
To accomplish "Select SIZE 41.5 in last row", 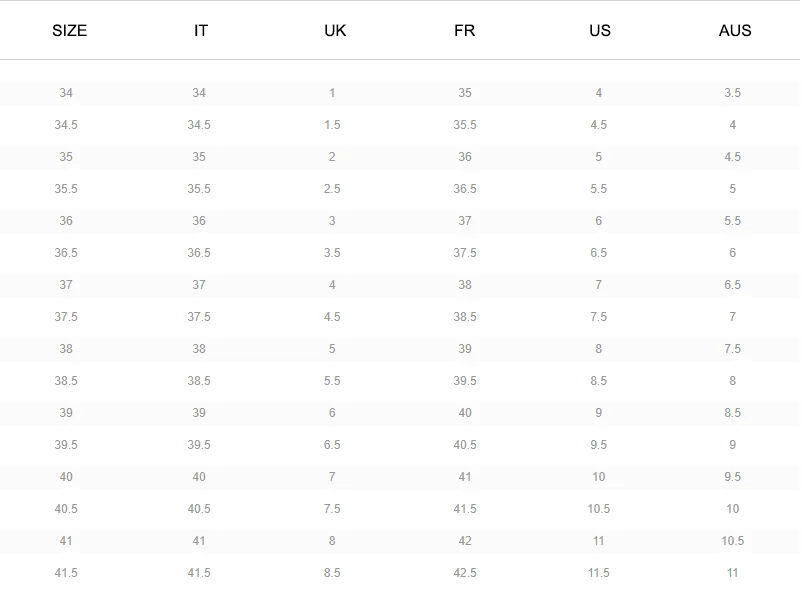I will [66, 573].
